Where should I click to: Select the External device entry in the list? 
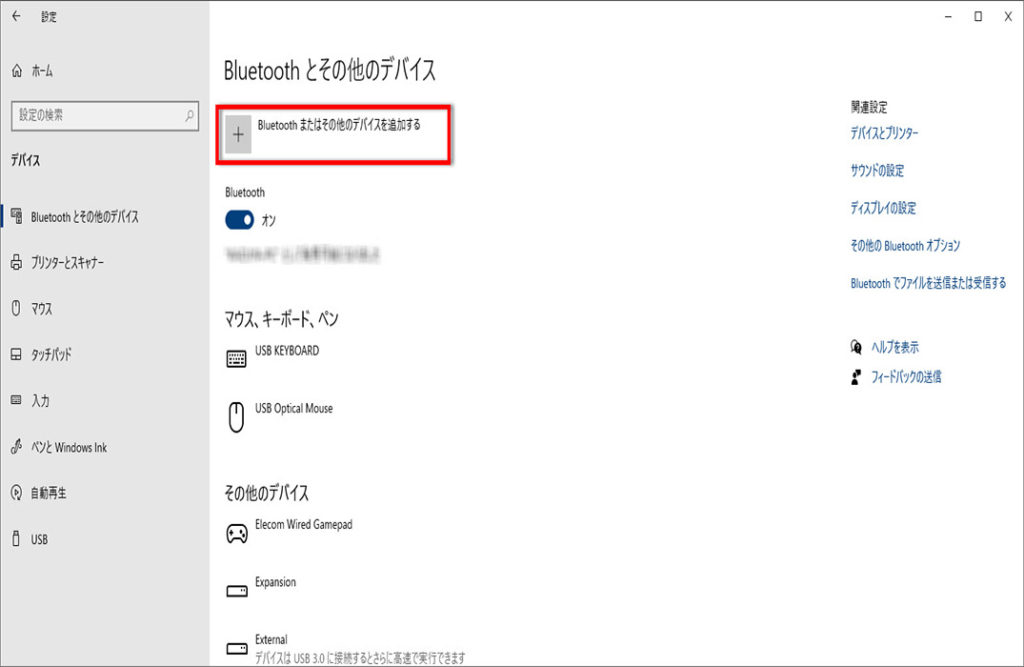(x=271, y=640)
